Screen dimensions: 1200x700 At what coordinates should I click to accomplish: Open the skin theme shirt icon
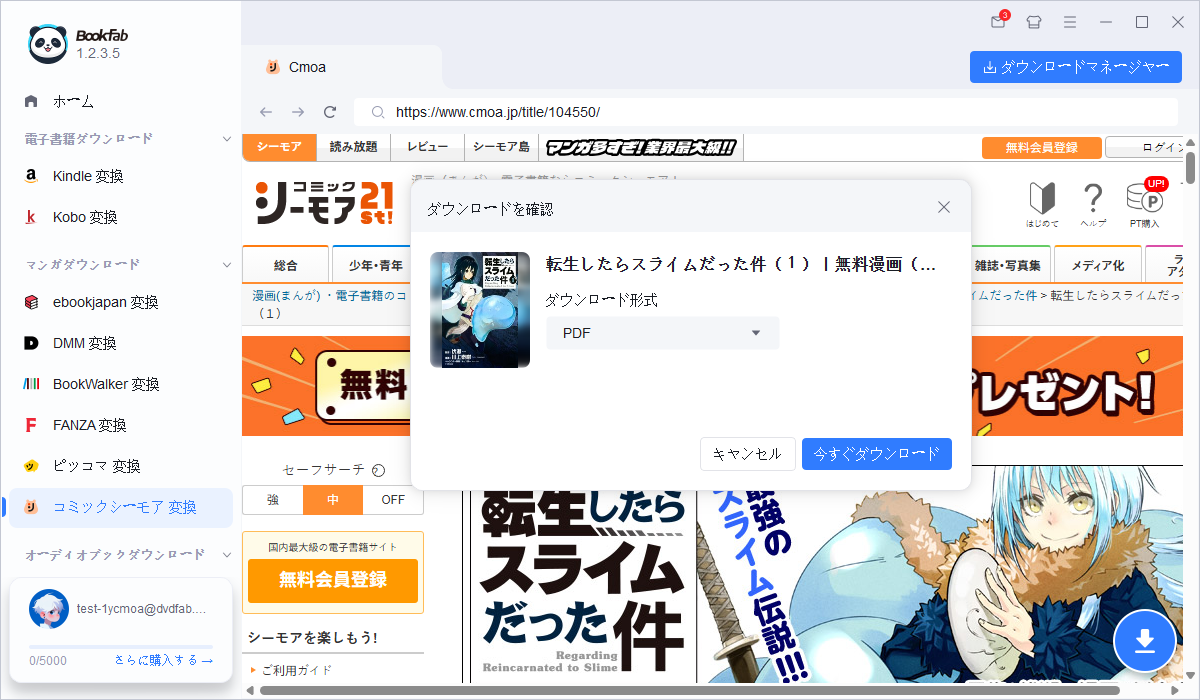click(1034, 22)
